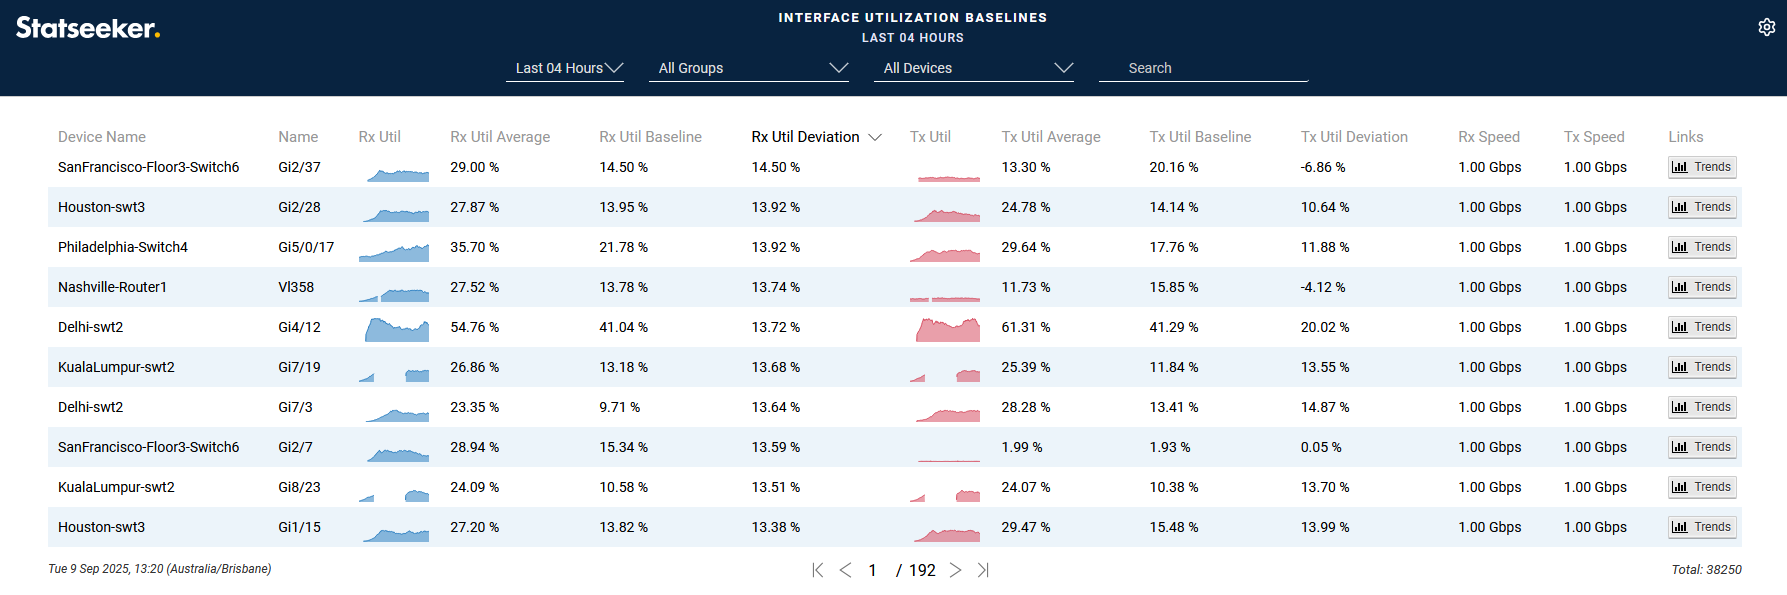This screenshot has height=595, width=1787.
Task: Go to the previous page
Action: (x=845, y=570)
